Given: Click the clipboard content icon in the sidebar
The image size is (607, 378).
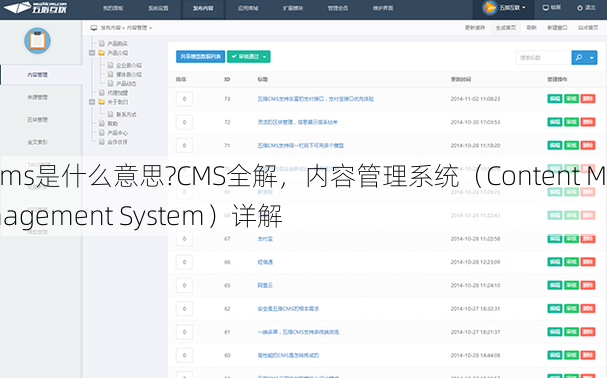Looking at the screenshot, I should [x=38, y=41].
